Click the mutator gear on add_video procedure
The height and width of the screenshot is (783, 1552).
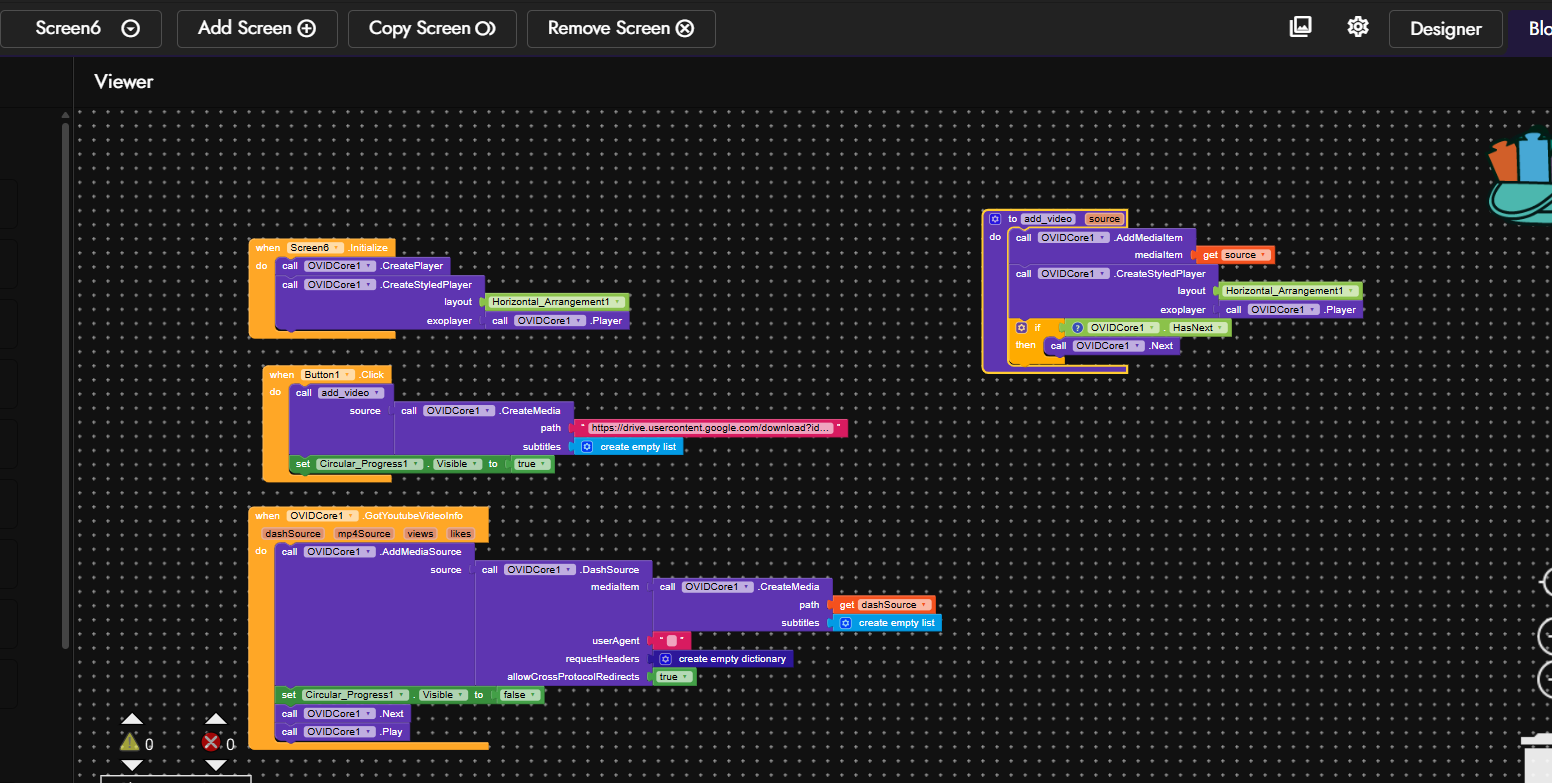pos(995,219)
